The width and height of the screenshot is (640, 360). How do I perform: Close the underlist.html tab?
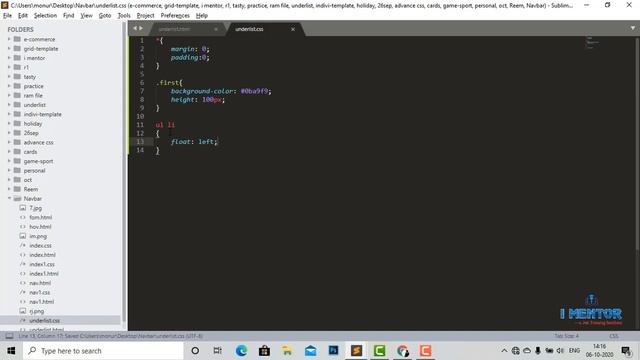click(216, 29)
